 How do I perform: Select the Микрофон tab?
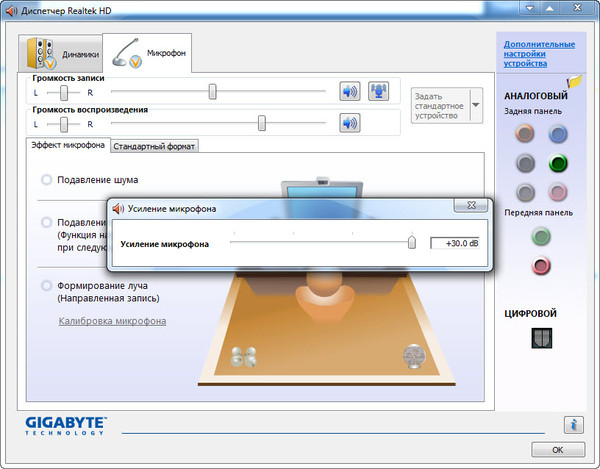[x=147, y=53]
